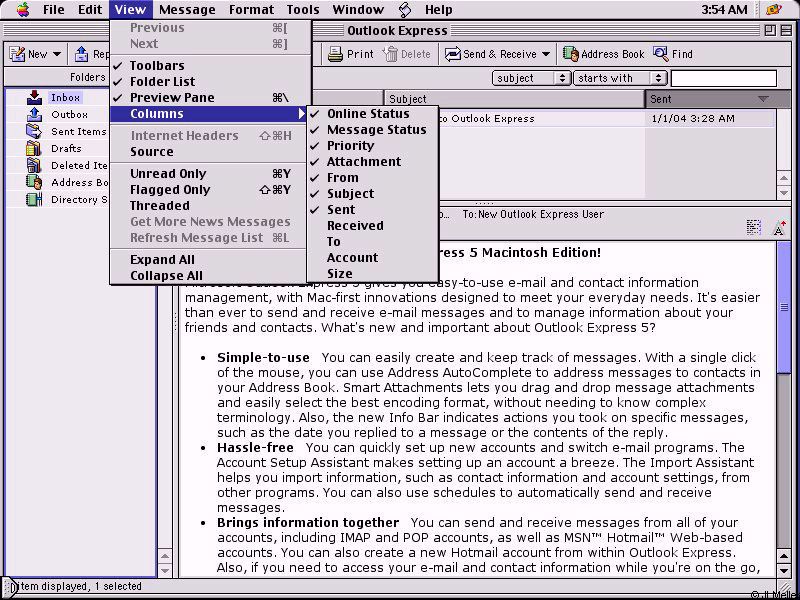Select the Drafts folder icon
Viewport: 800px width, 600px height.
tap(34, 148)
